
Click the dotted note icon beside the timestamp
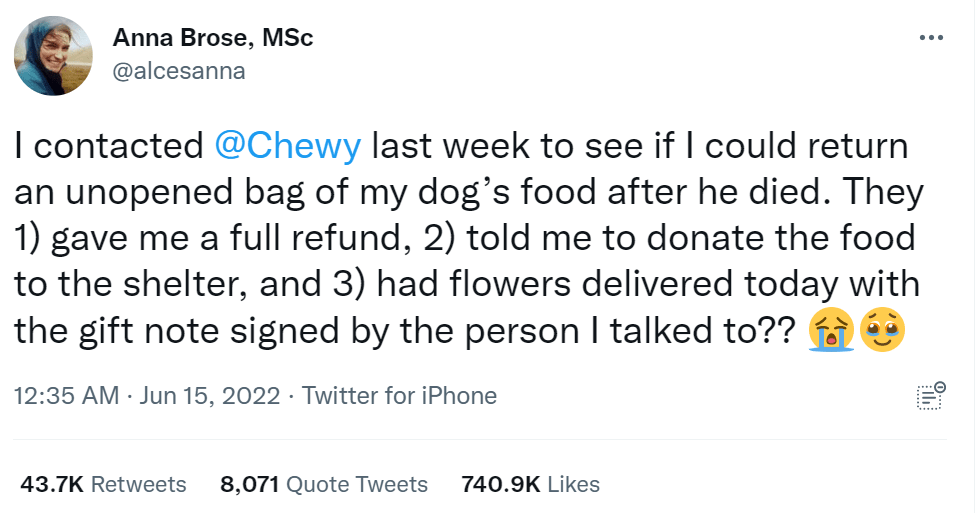(930, 396)
